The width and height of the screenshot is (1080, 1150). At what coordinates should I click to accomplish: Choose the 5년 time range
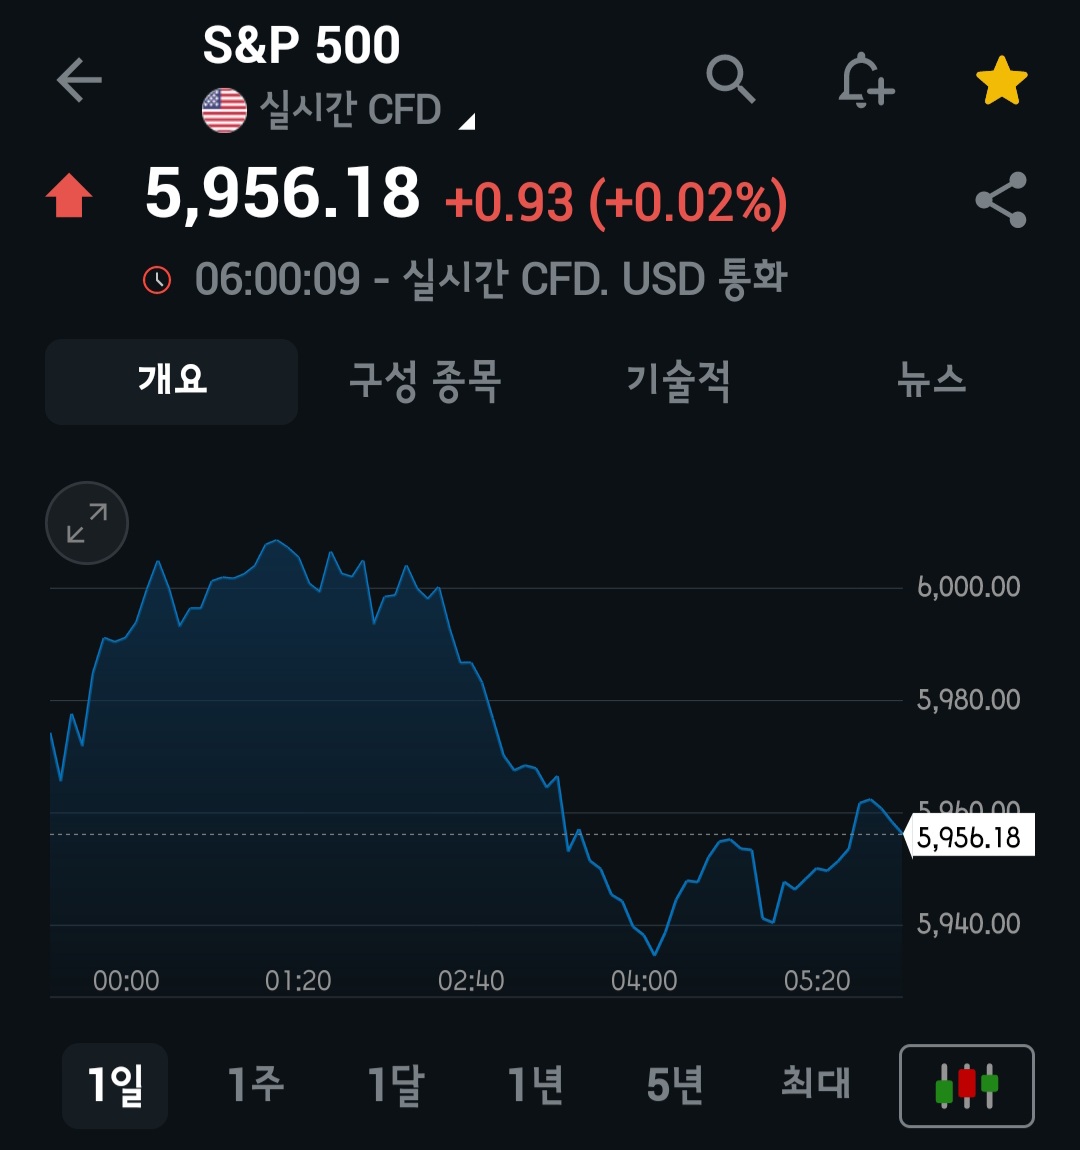point(675,1084)
